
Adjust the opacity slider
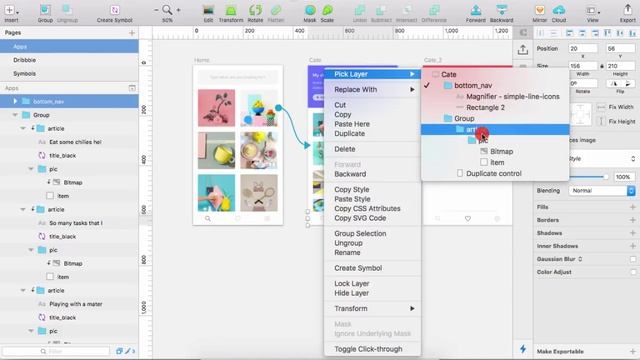(589, 177)
